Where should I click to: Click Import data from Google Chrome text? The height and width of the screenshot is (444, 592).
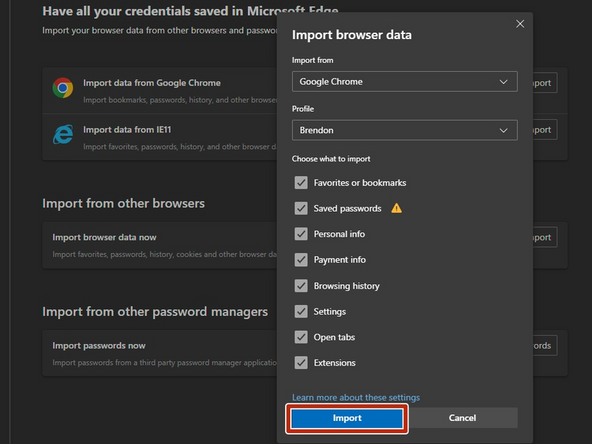pyautogui.click(x=152, y=83)
